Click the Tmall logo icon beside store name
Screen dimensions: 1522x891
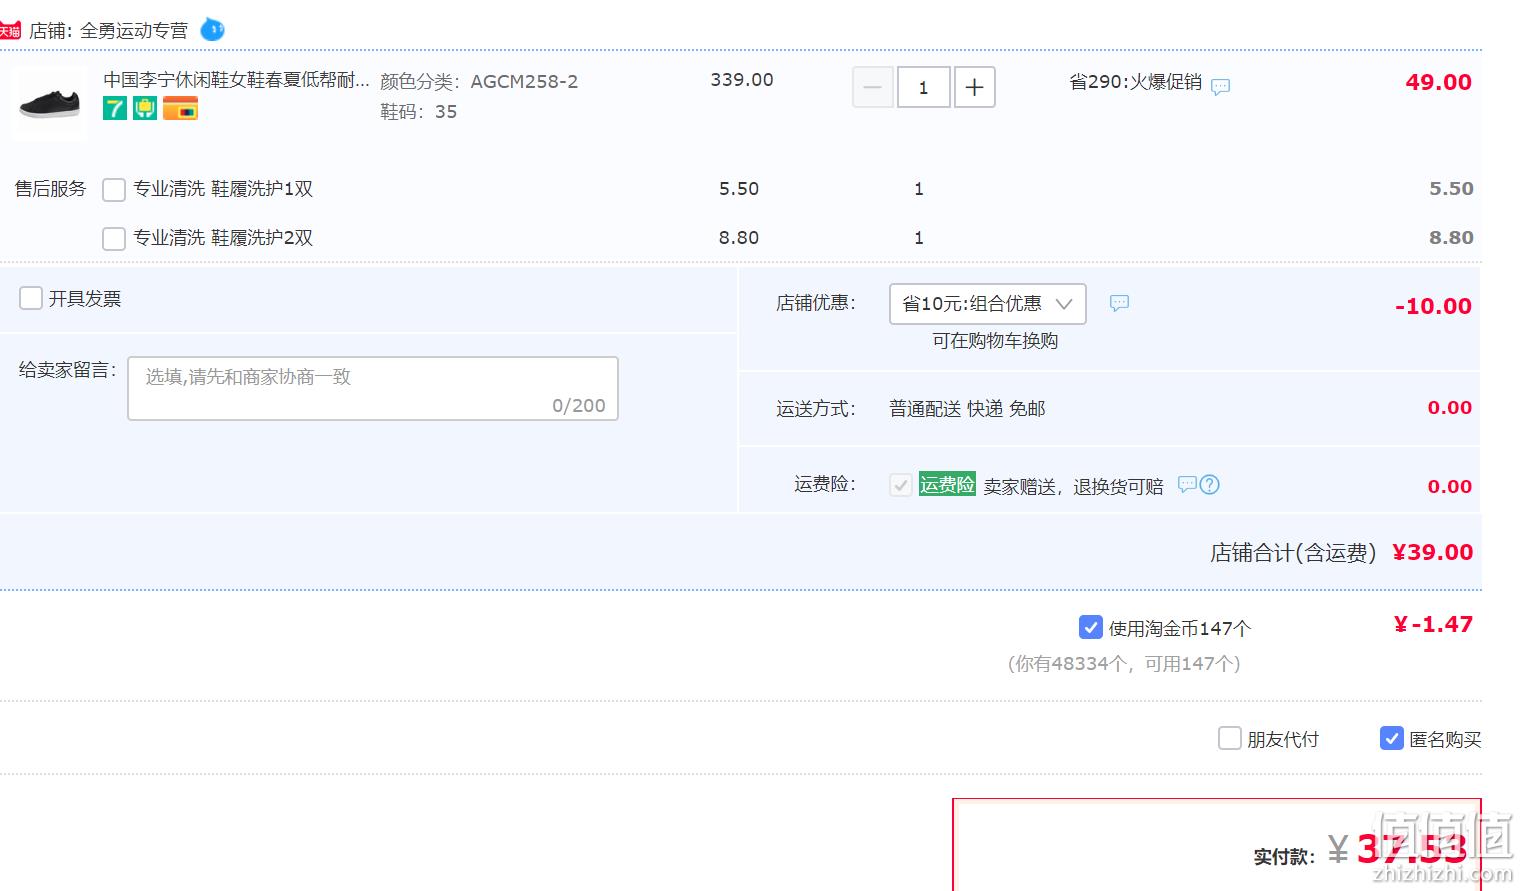point(10,31)
